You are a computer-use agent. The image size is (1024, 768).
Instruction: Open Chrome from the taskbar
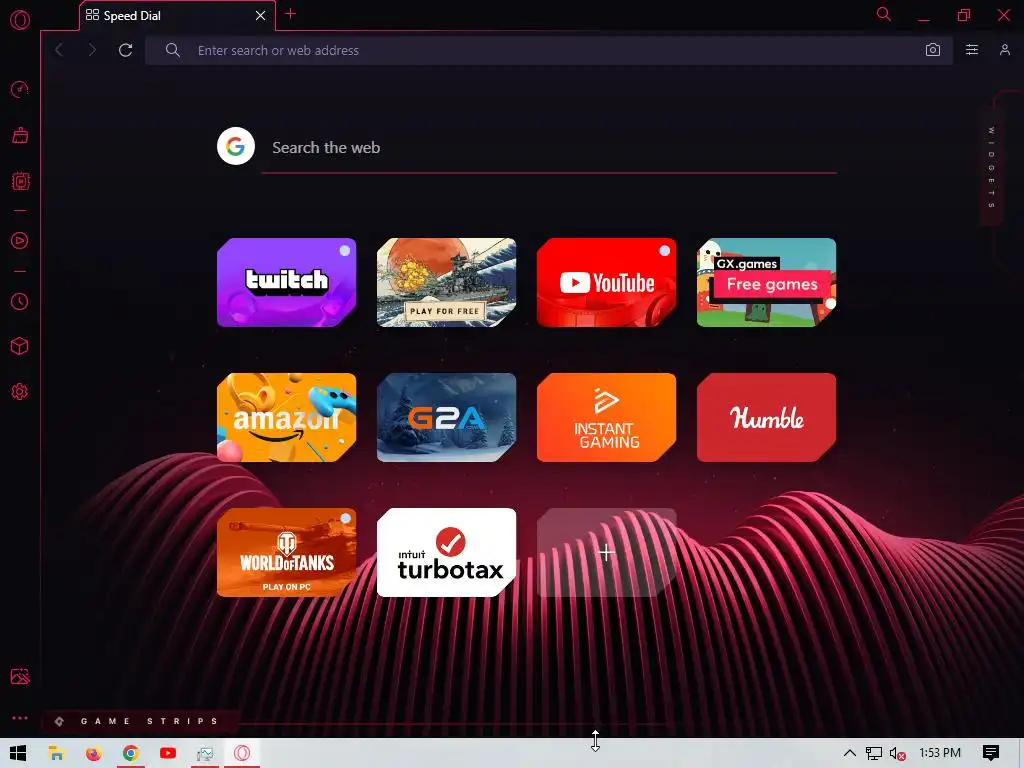tap(131, 753)
